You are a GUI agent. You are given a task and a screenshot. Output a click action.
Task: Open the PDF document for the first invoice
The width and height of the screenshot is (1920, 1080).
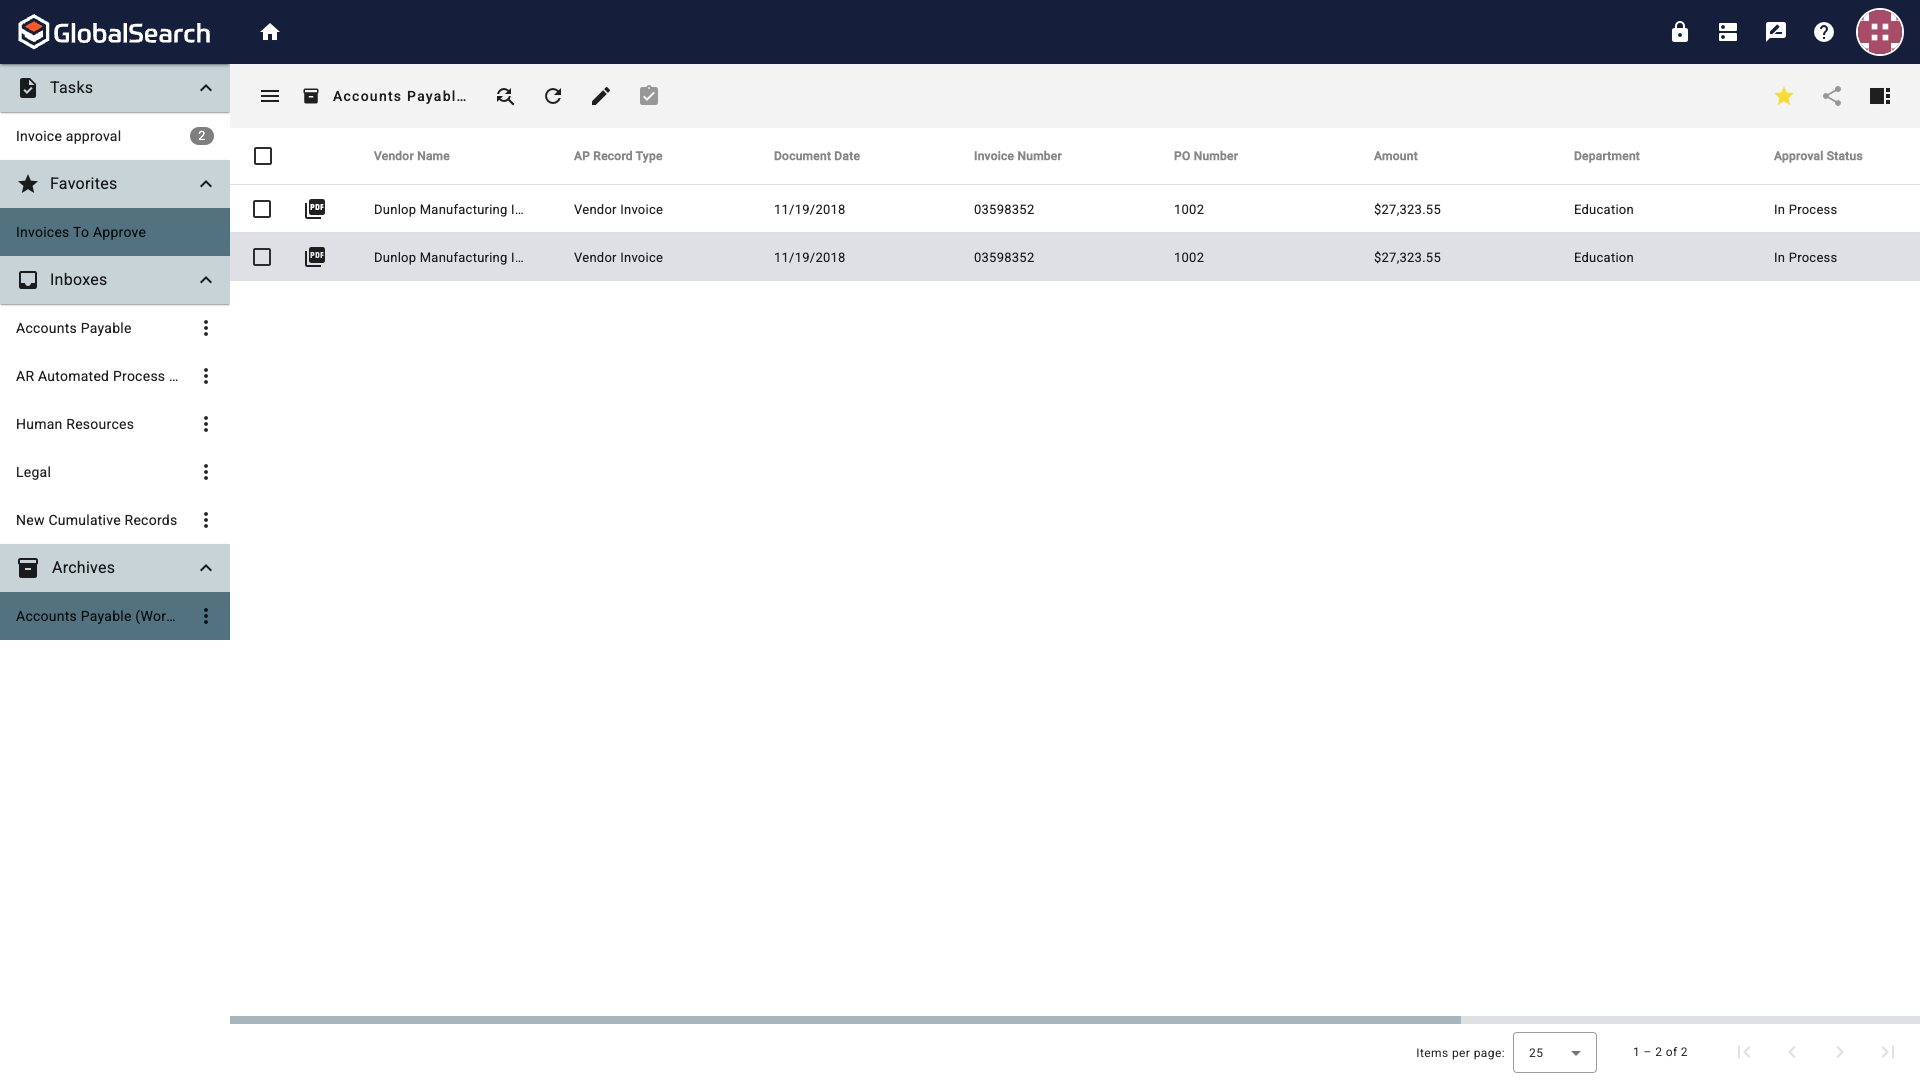[x=315, y=209]
